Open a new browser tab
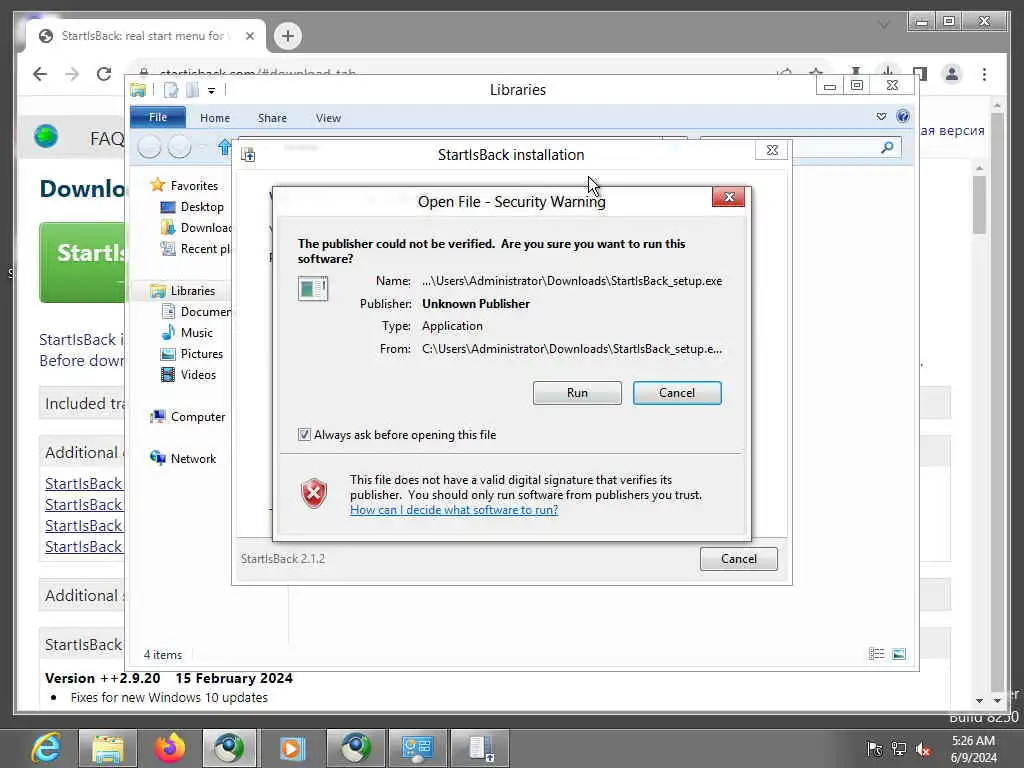Screen dimensions: 1024x768 (288, 36)
